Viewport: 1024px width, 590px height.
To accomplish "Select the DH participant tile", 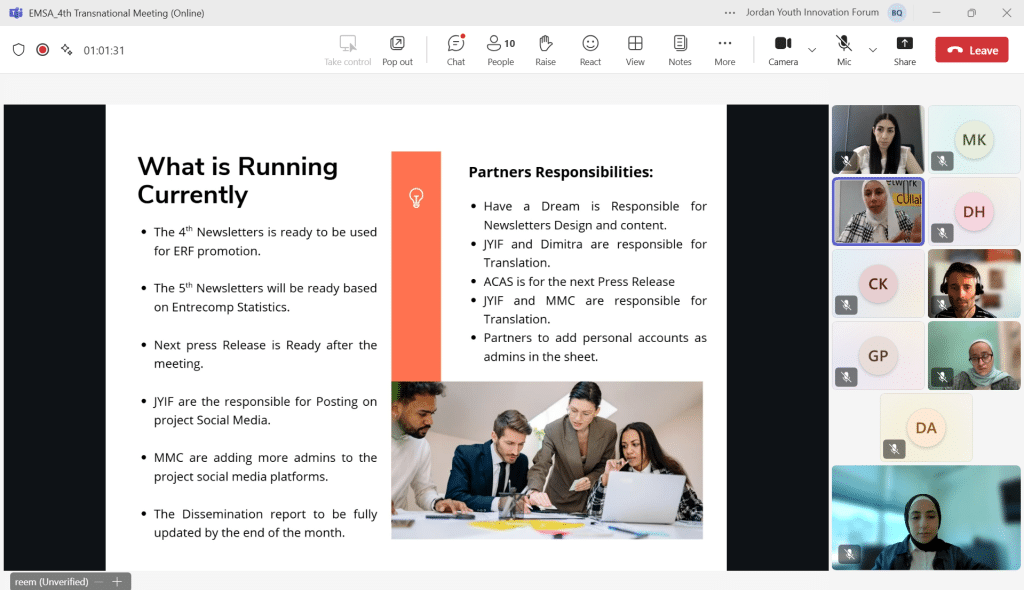I will click(x=974, y=211).
